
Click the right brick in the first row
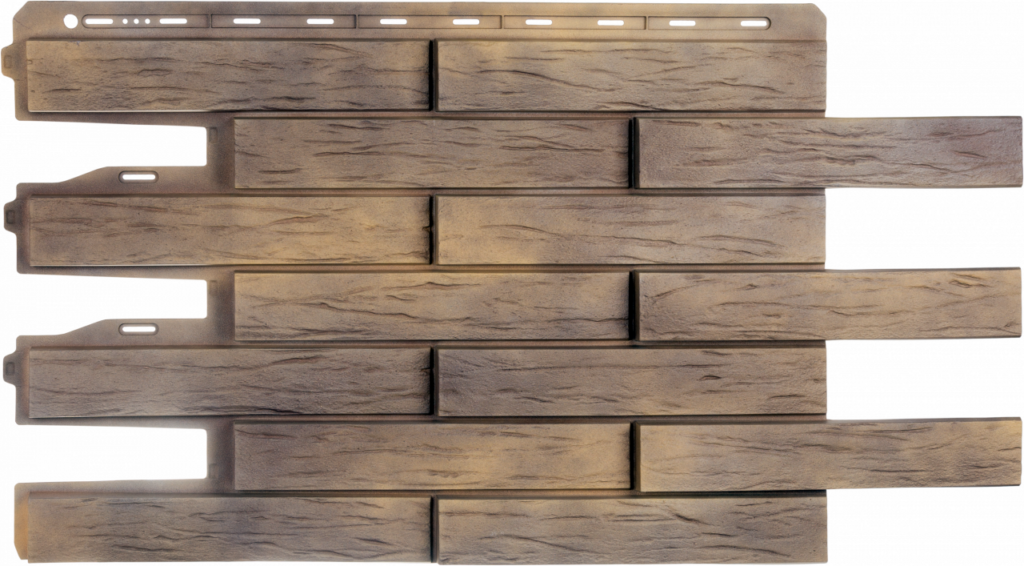tap(632, 75)
